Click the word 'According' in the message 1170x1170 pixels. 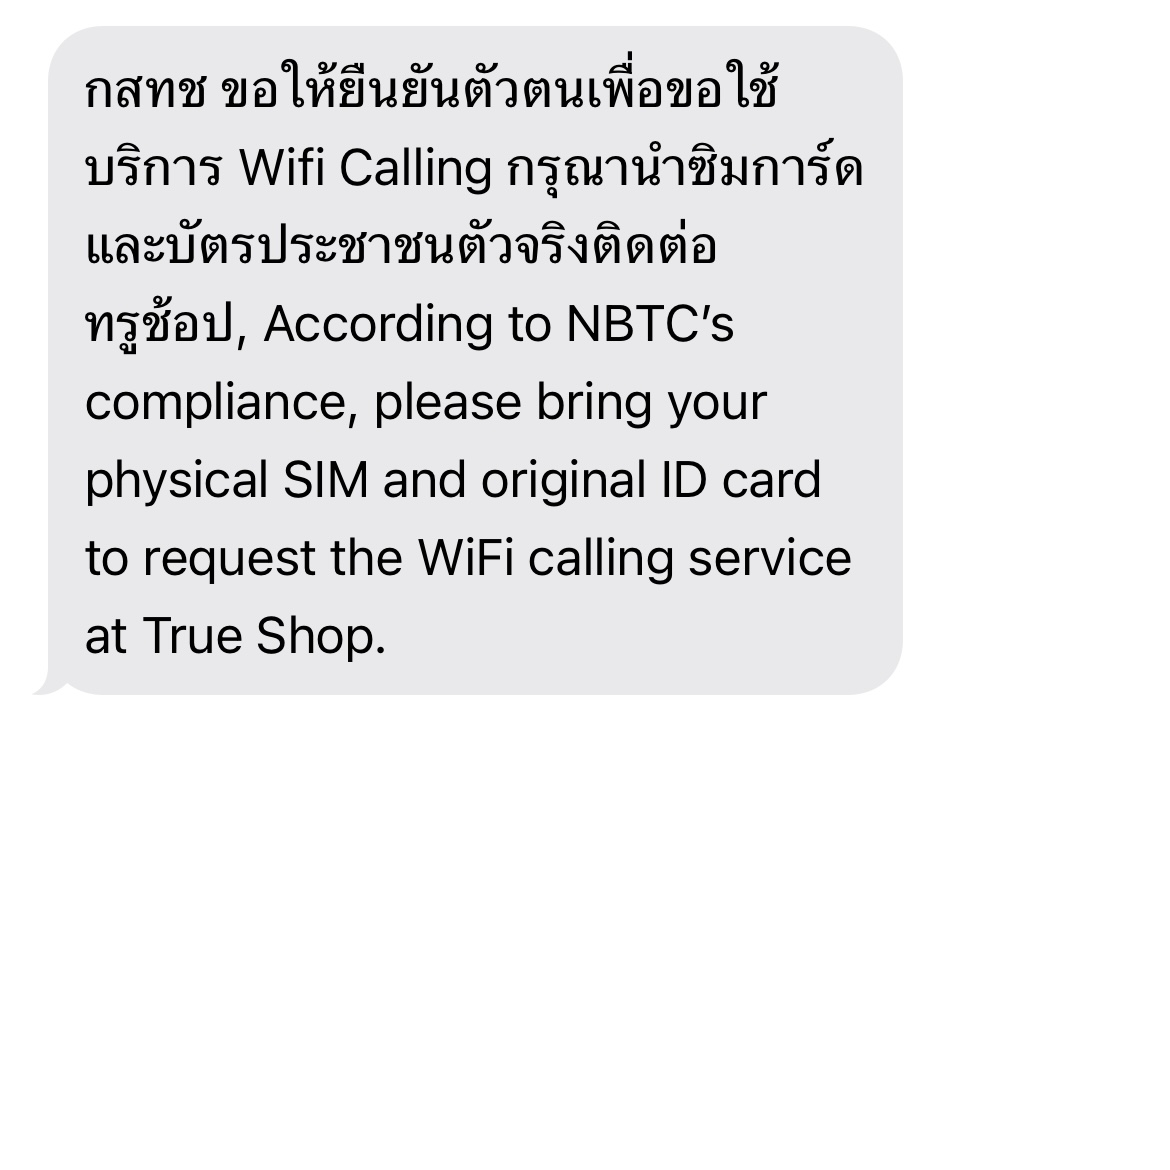click(378, 325)
